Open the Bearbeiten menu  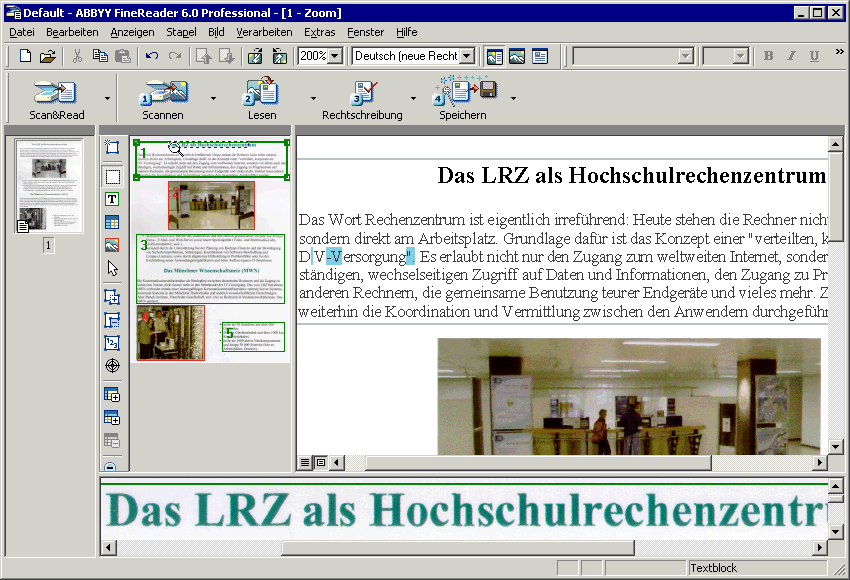[72, 32]
